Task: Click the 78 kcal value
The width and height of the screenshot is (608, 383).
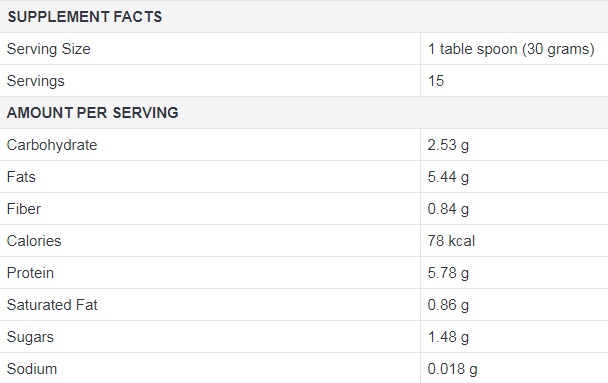Action: point(451,241)
